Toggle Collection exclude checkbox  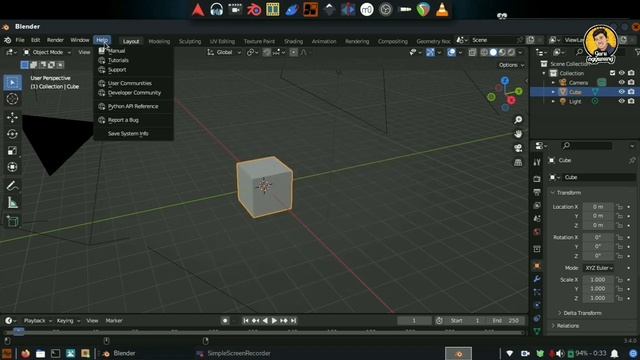(x=612, y=73)
